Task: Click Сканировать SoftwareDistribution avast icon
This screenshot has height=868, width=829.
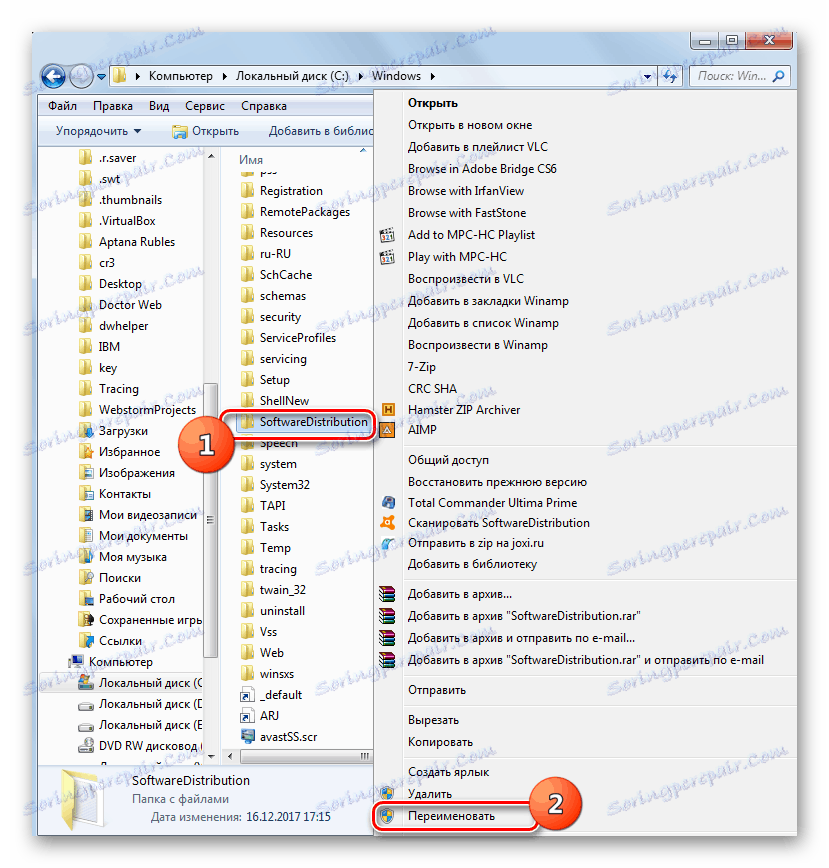Action: (388, 522)
